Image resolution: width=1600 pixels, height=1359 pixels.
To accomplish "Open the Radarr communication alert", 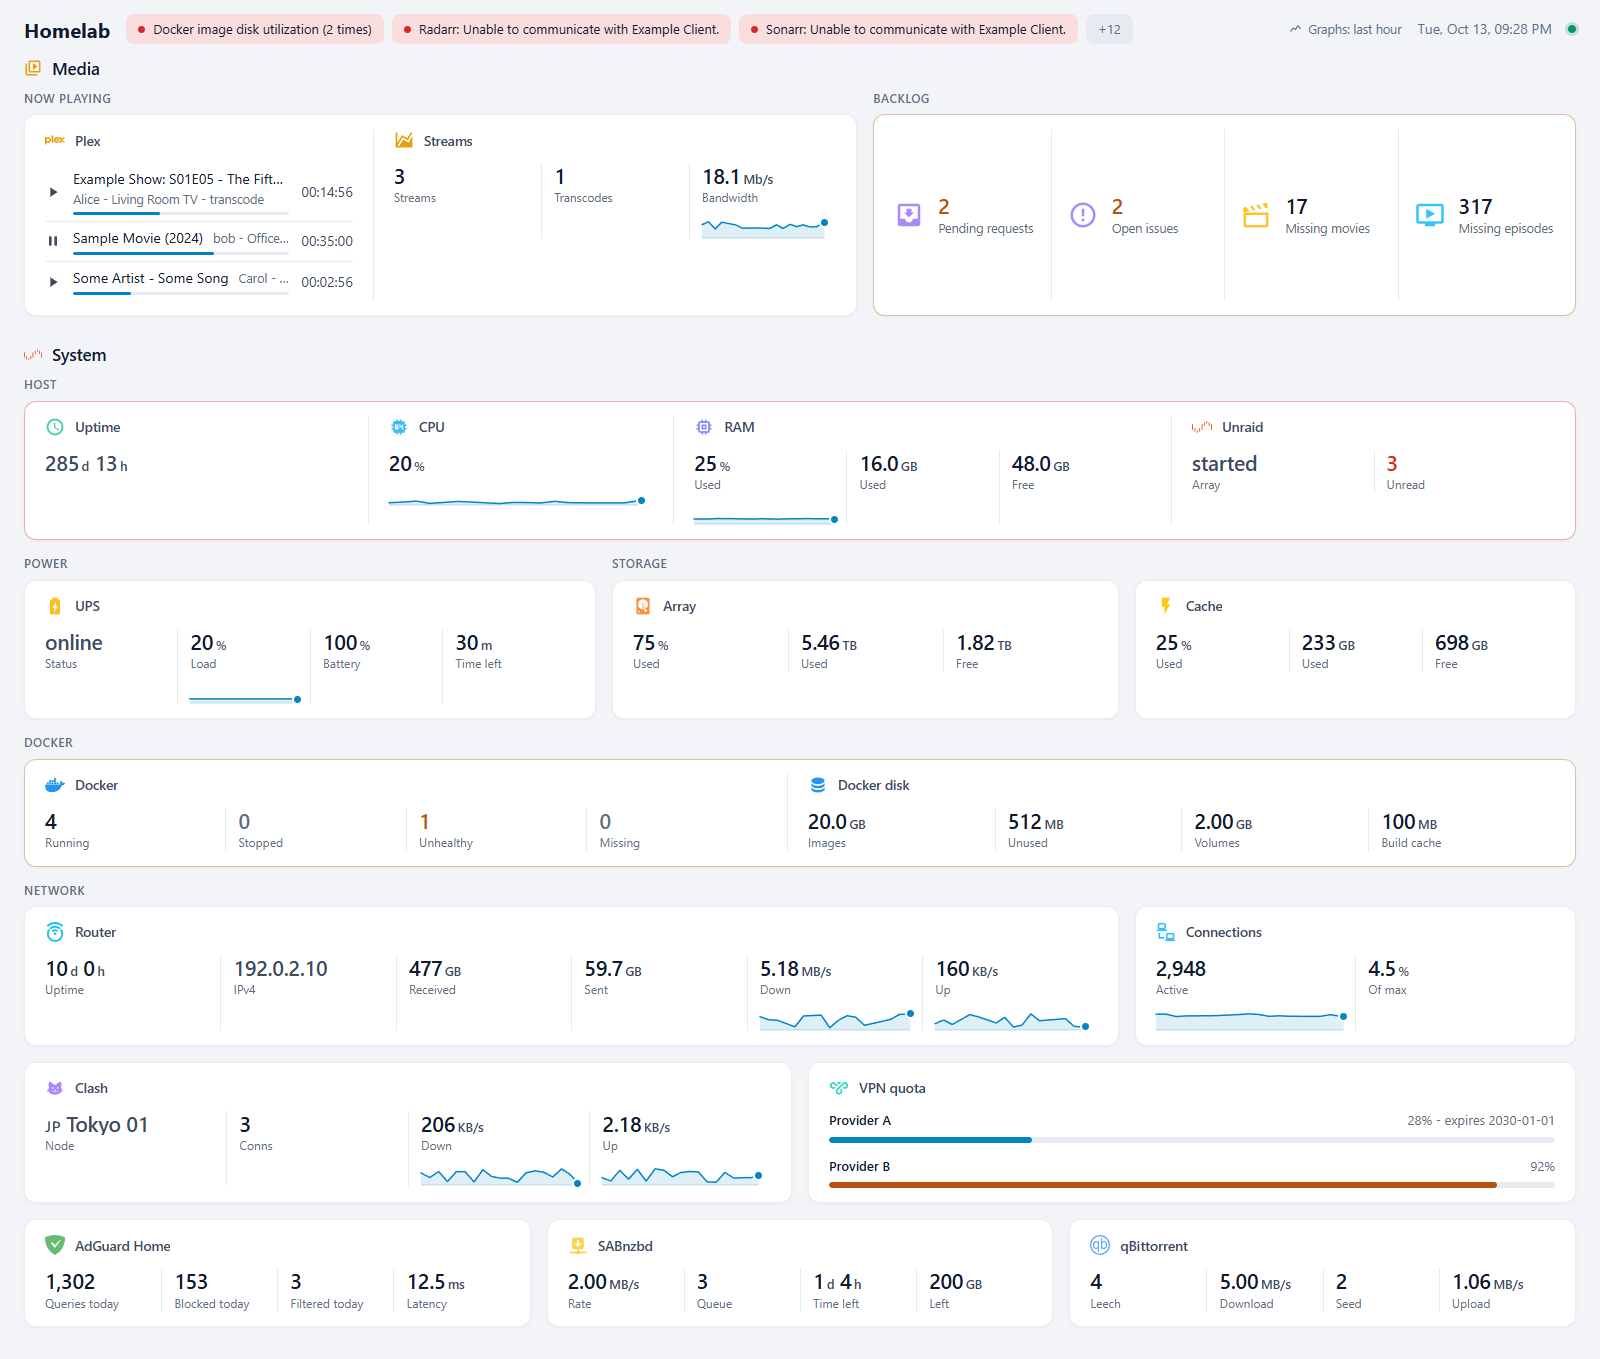I will coord(561,29).
